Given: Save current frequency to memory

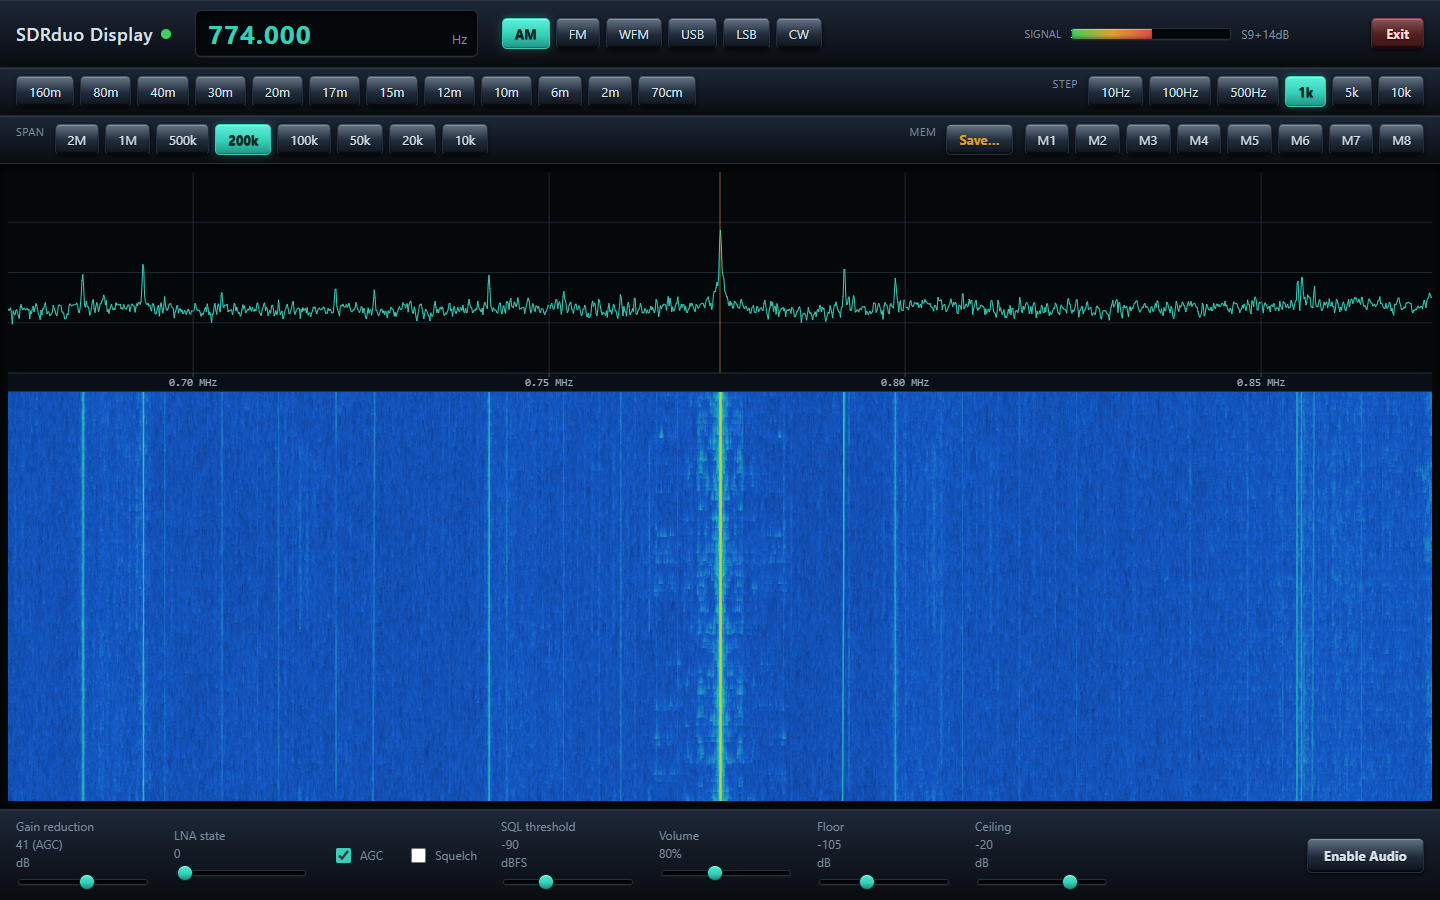Looking at the screenshot, I should tap(979, 140).
